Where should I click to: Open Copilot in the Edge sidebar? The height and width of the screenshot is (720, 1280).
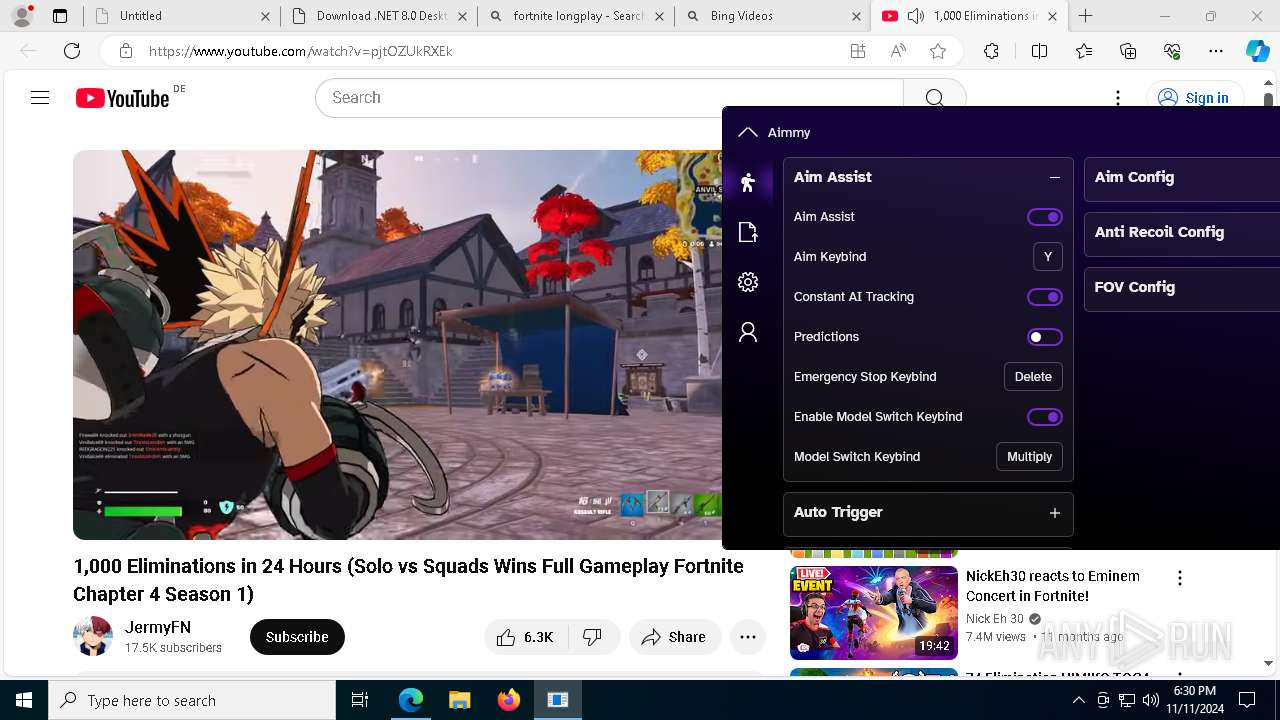(x=1257, y=51)
